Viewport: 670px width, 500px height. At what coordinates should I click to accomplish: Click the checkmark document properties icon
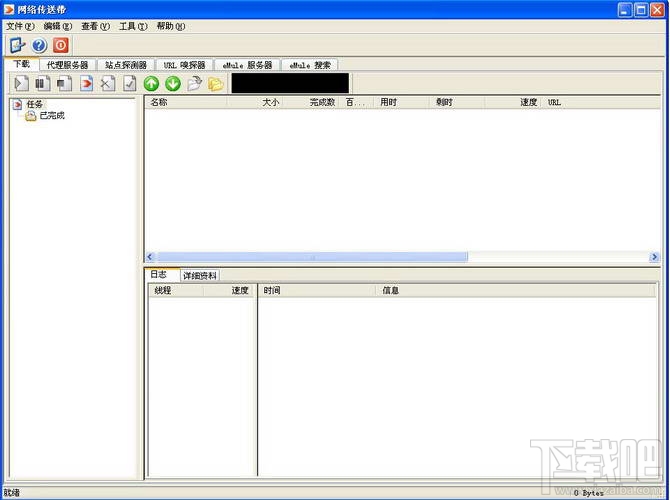[x=129, y=83]
